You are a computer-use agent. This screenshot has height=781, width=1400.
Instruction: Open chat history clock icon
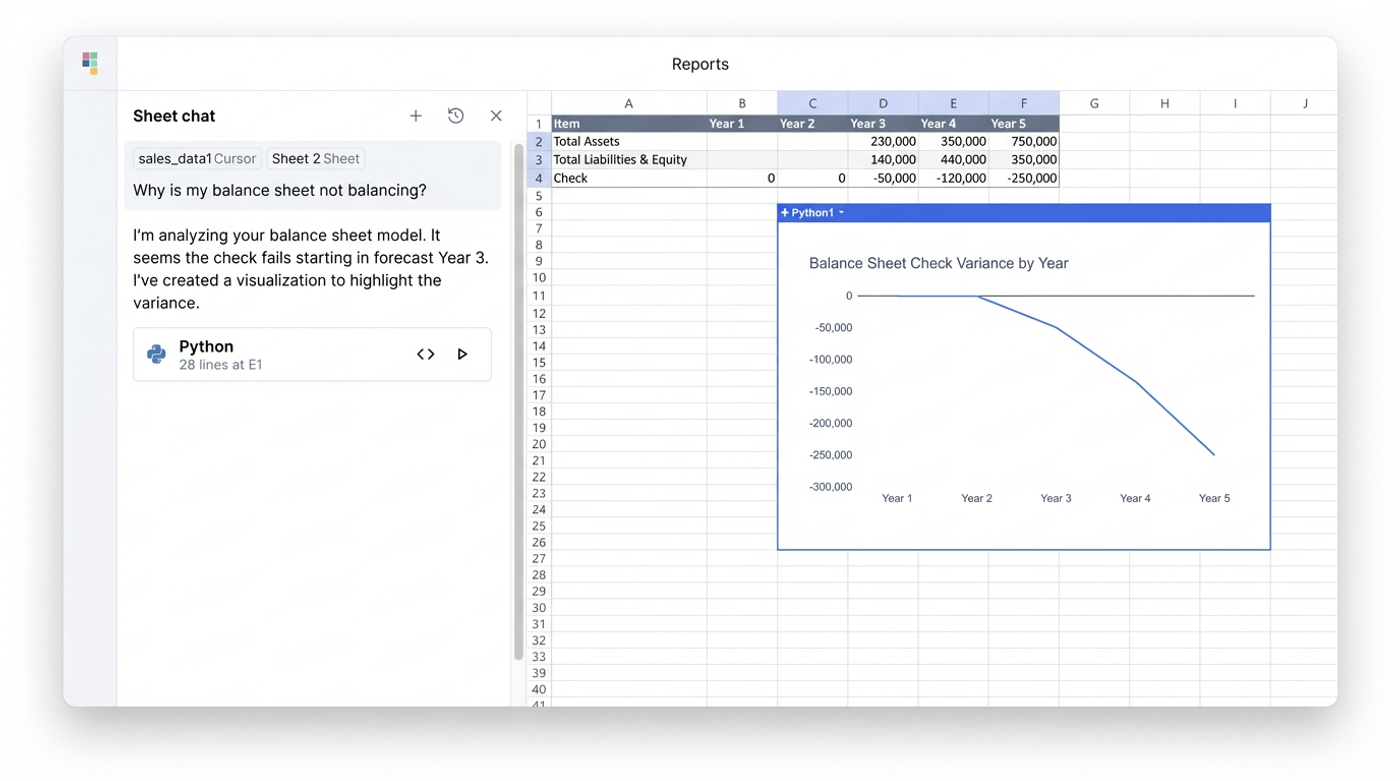click(x=456, y=116)
